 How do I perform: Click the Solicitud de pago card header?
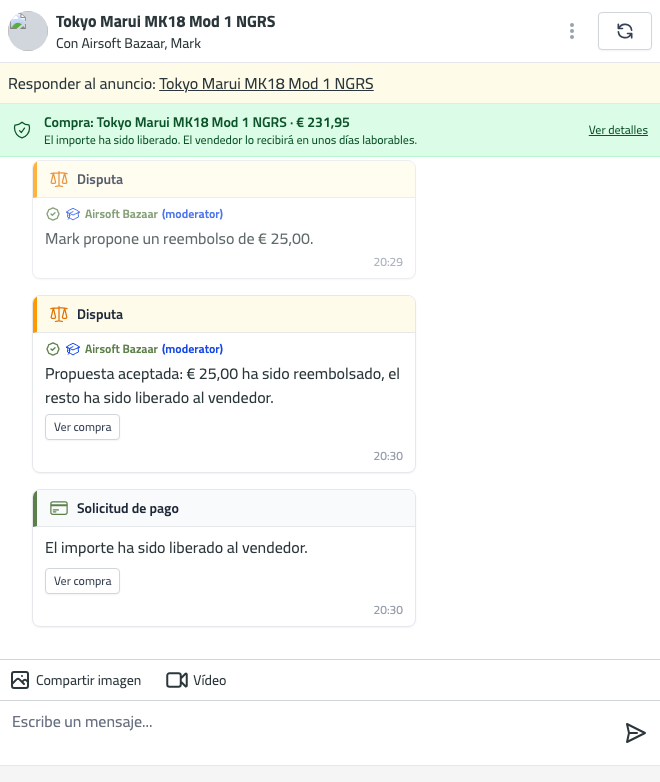(224, 508)
